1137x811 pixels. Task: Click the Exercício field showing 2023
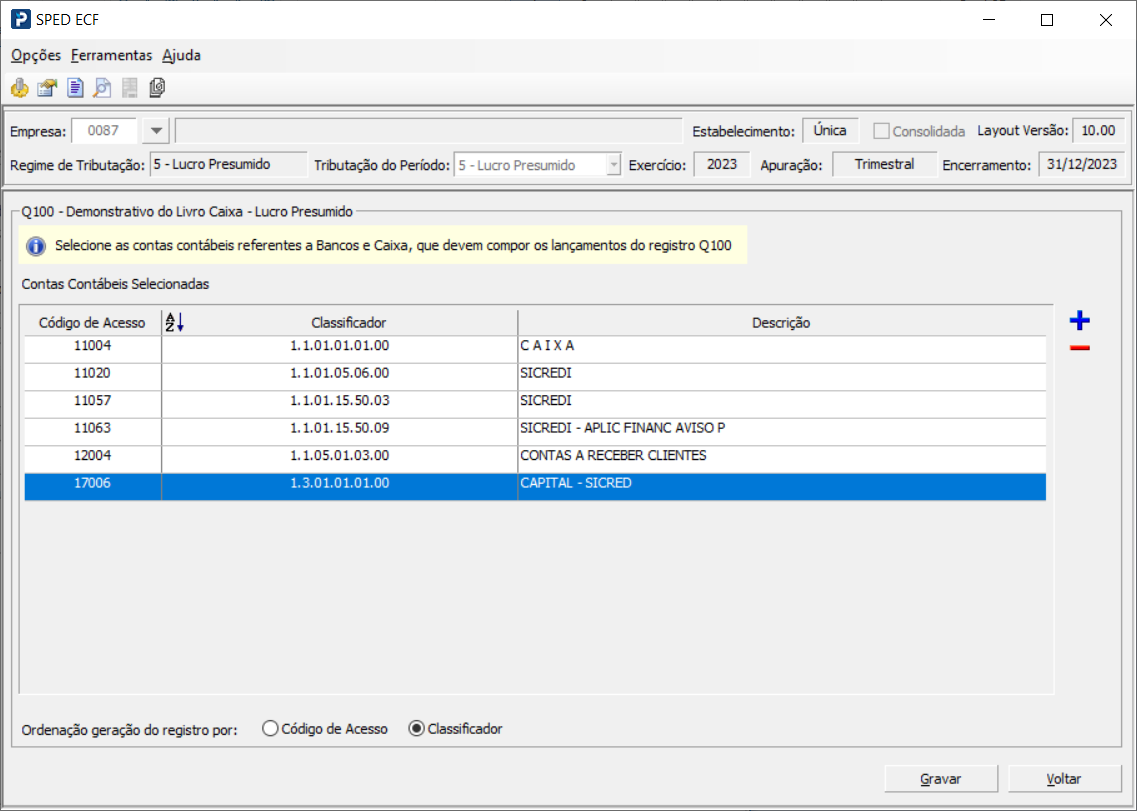(722, 165)
